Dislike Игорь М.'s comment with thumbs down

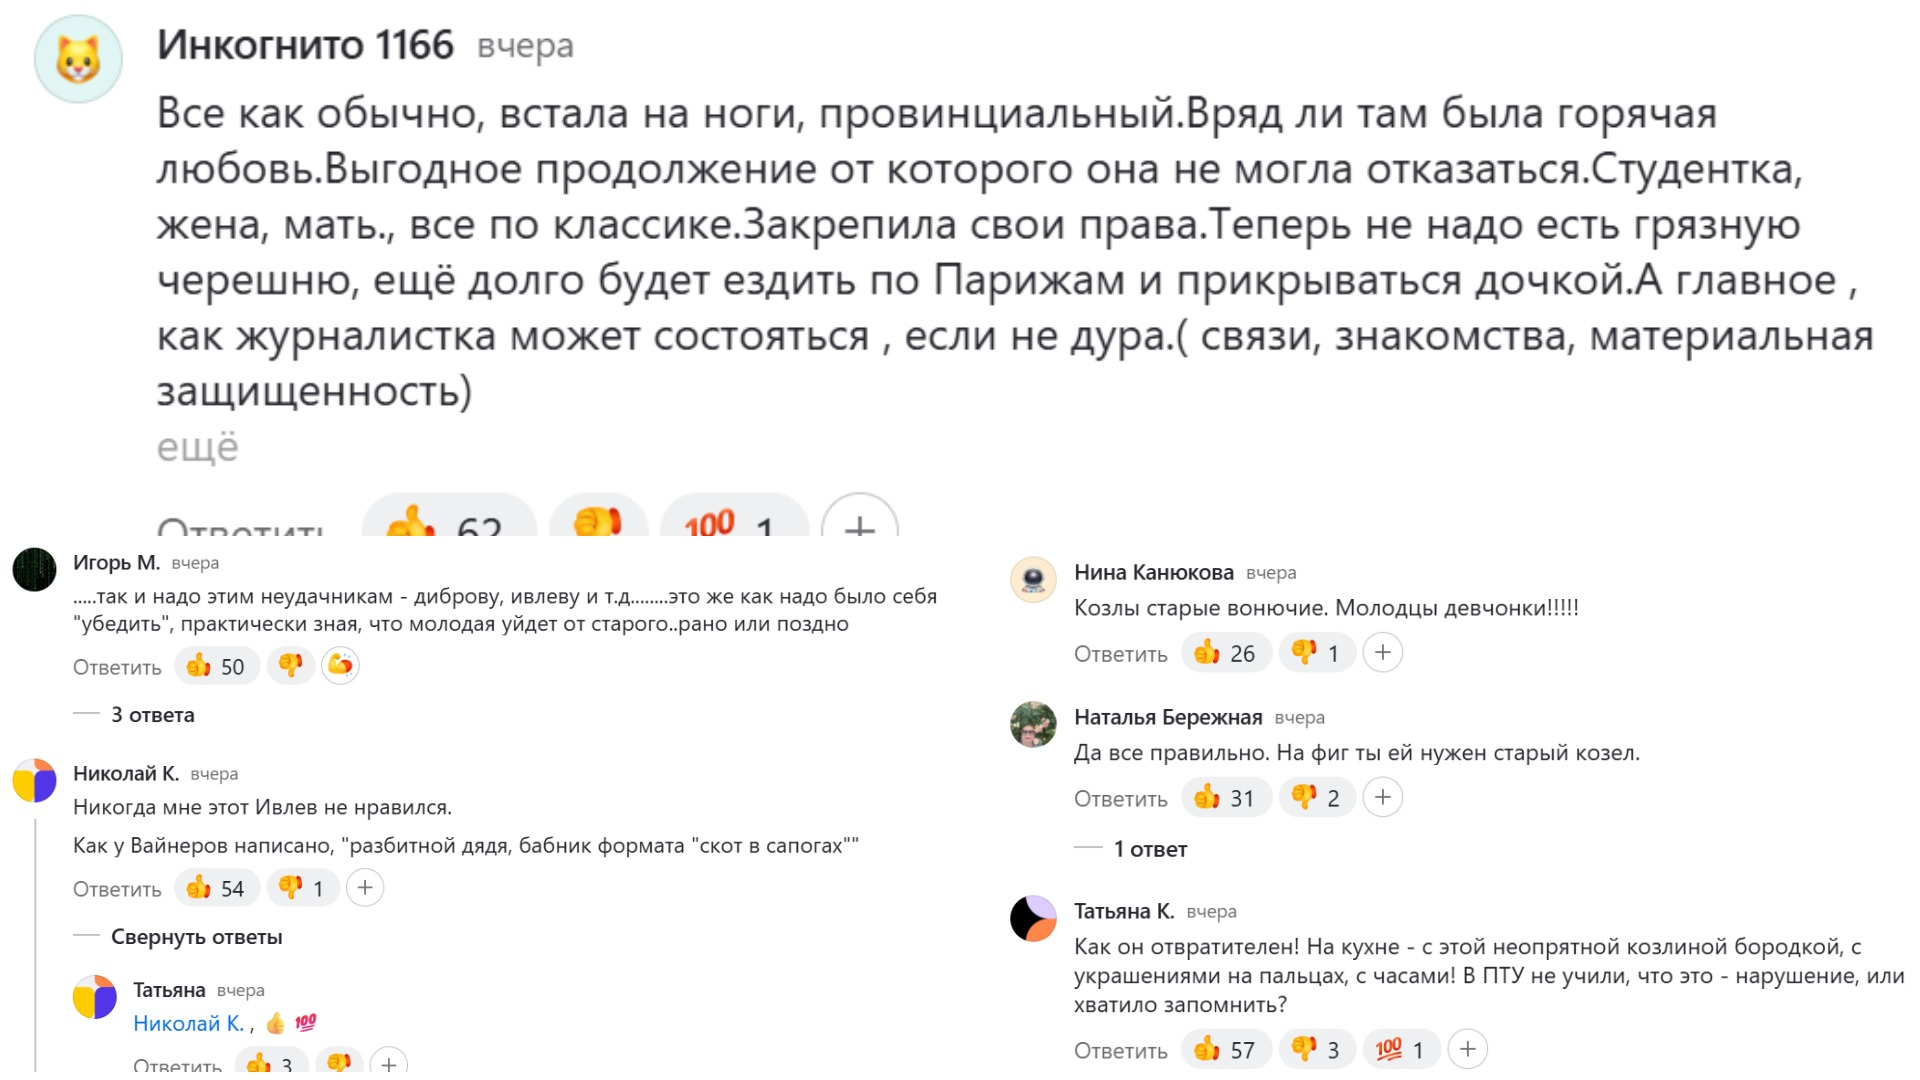point(291,666)
